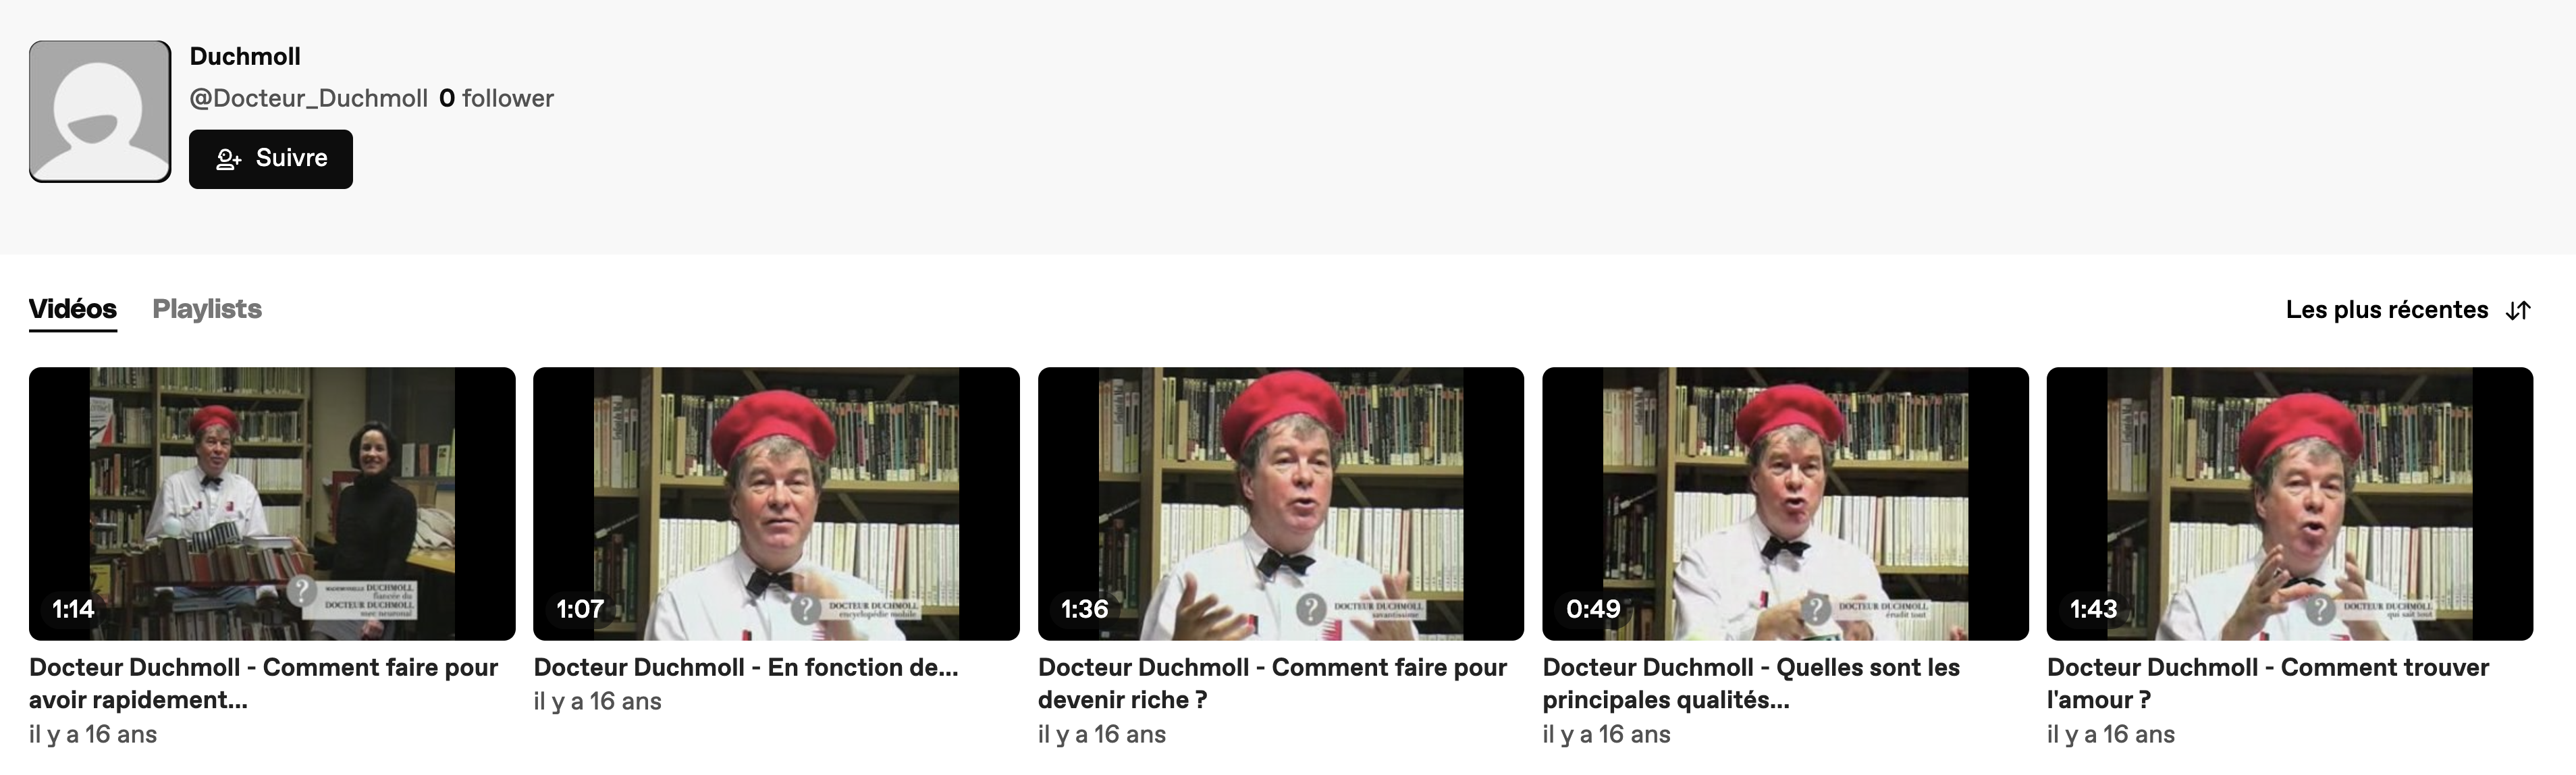Open the title "Comment faire pour devenir riche ?"
This screenshot has width=2576, height=775.
point(1273,684)
